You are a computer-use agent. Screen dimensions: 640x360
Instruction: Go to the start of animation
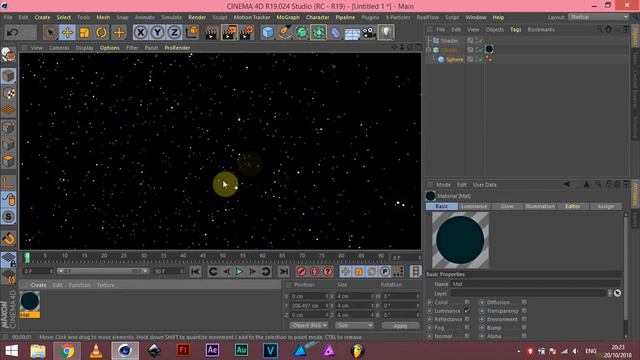[x=196, y=271]
